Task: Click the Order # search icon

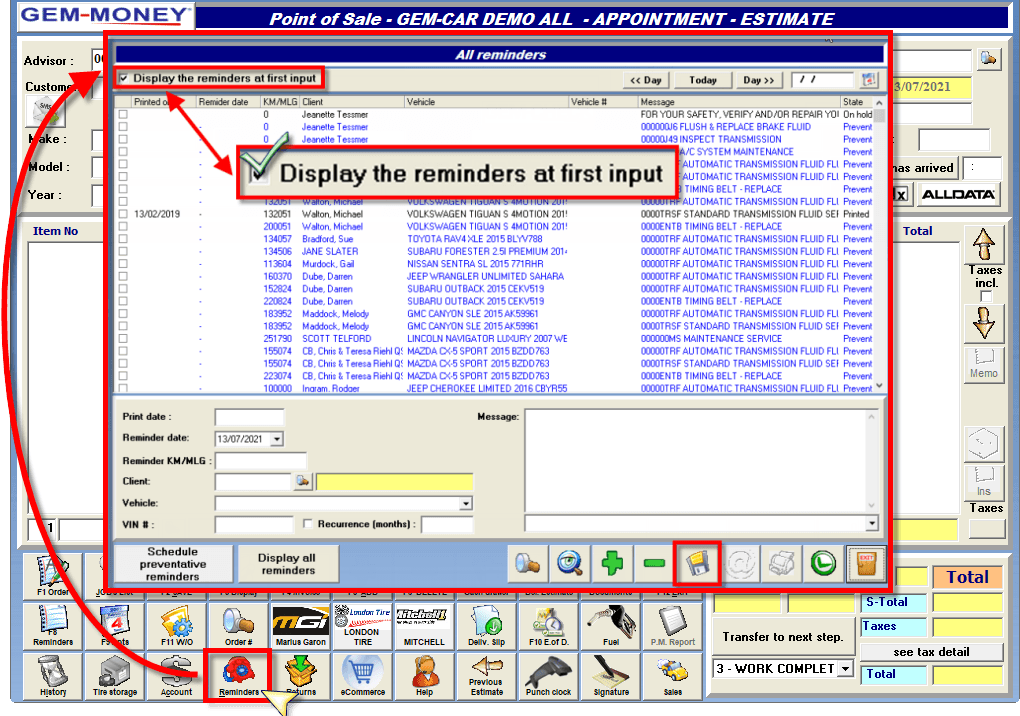Action: (238, 624)
